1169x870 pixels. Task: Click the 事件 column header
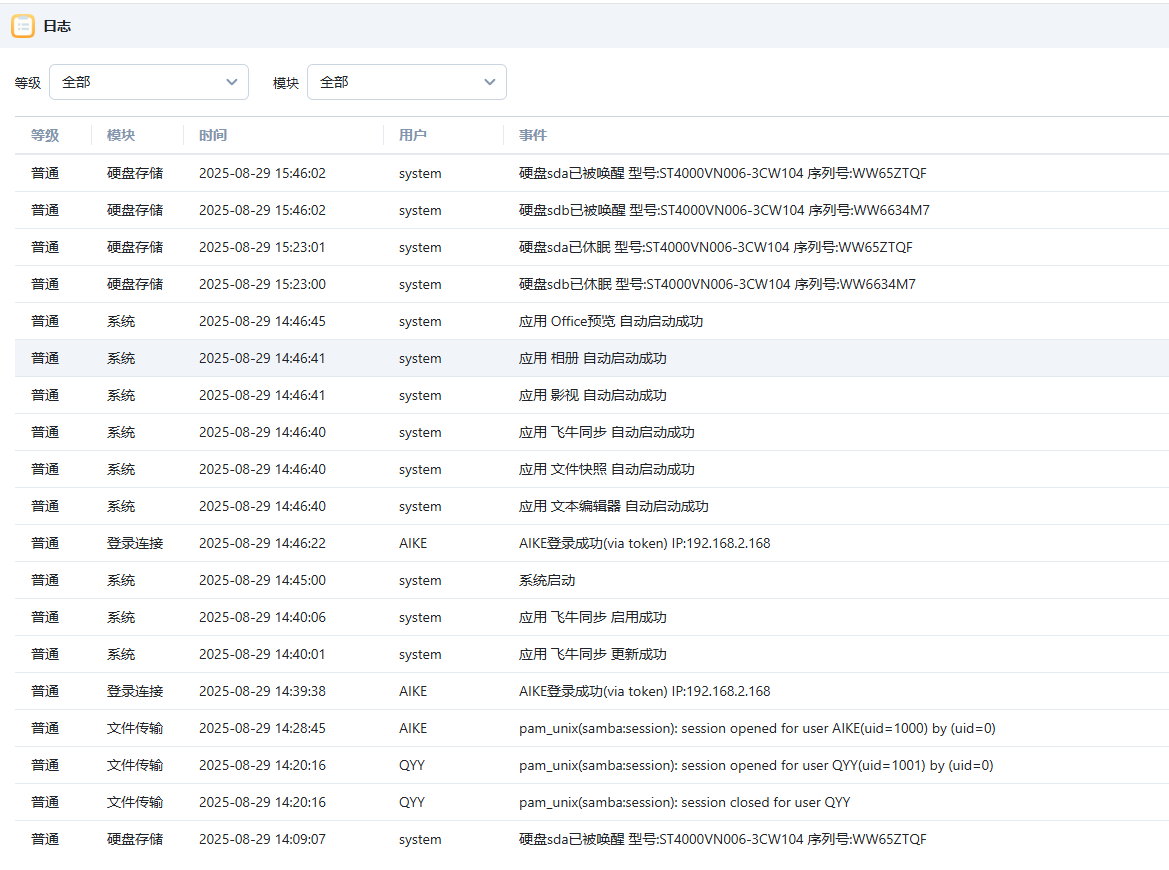coord(533,135)
